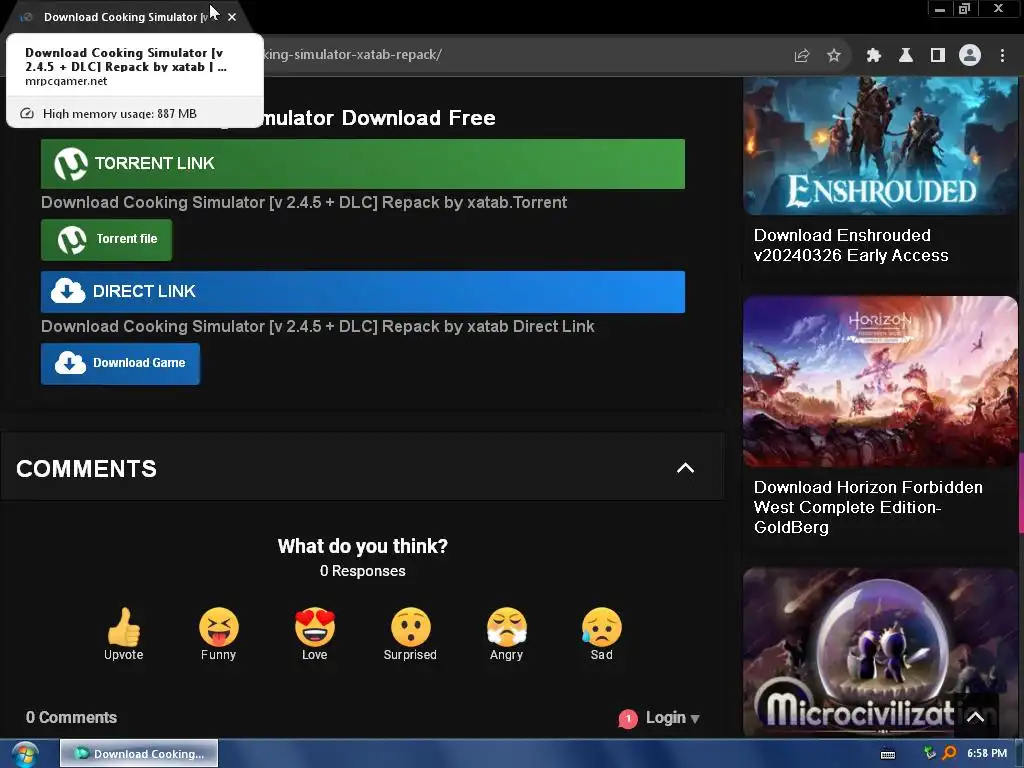Click the blue DIRECT LINK banner

pyautogui.click(x=362, y=291)
